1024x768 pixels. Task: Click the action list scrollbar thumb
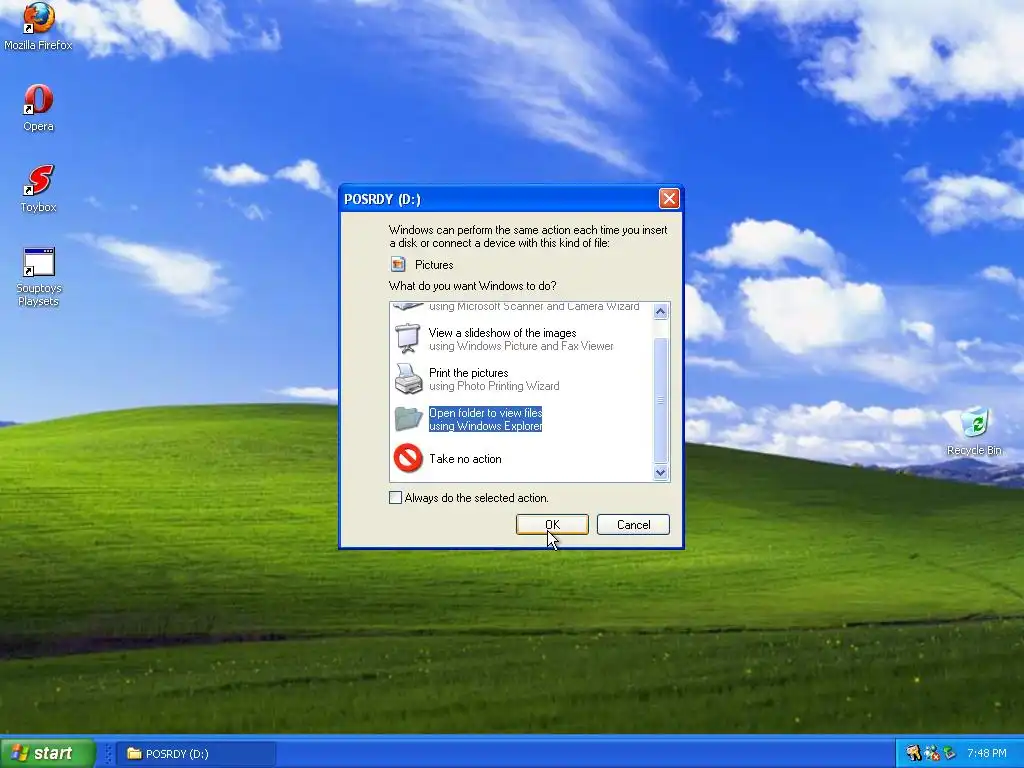[661, 400]
